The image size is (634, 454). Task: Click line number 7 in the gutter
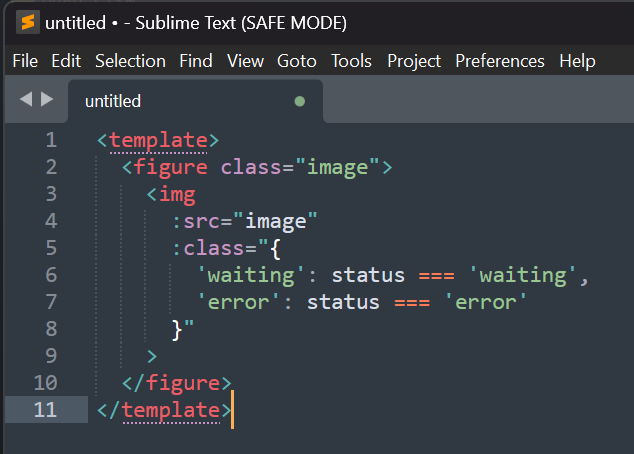pos(51,302)
